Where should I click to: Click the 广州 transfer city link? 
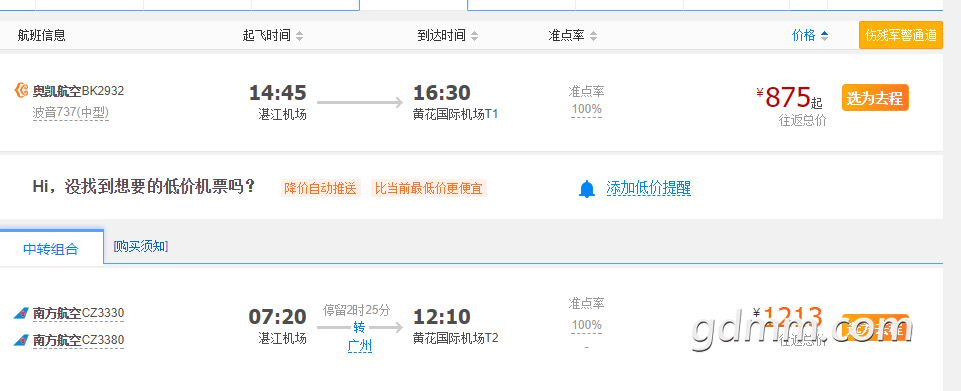coord(360,346)
